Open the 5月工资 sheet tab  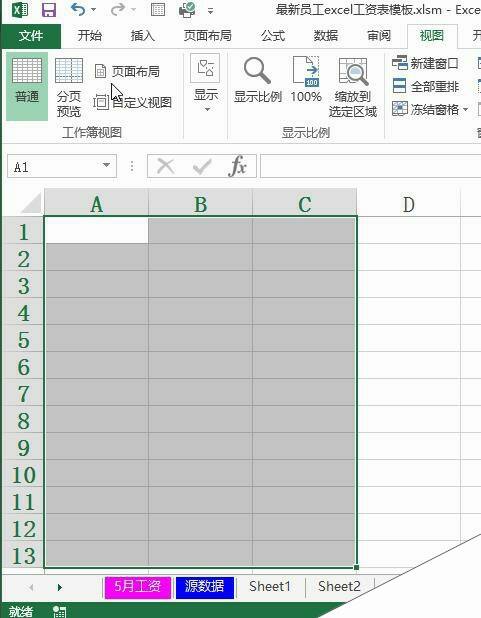tap(138, 587)
